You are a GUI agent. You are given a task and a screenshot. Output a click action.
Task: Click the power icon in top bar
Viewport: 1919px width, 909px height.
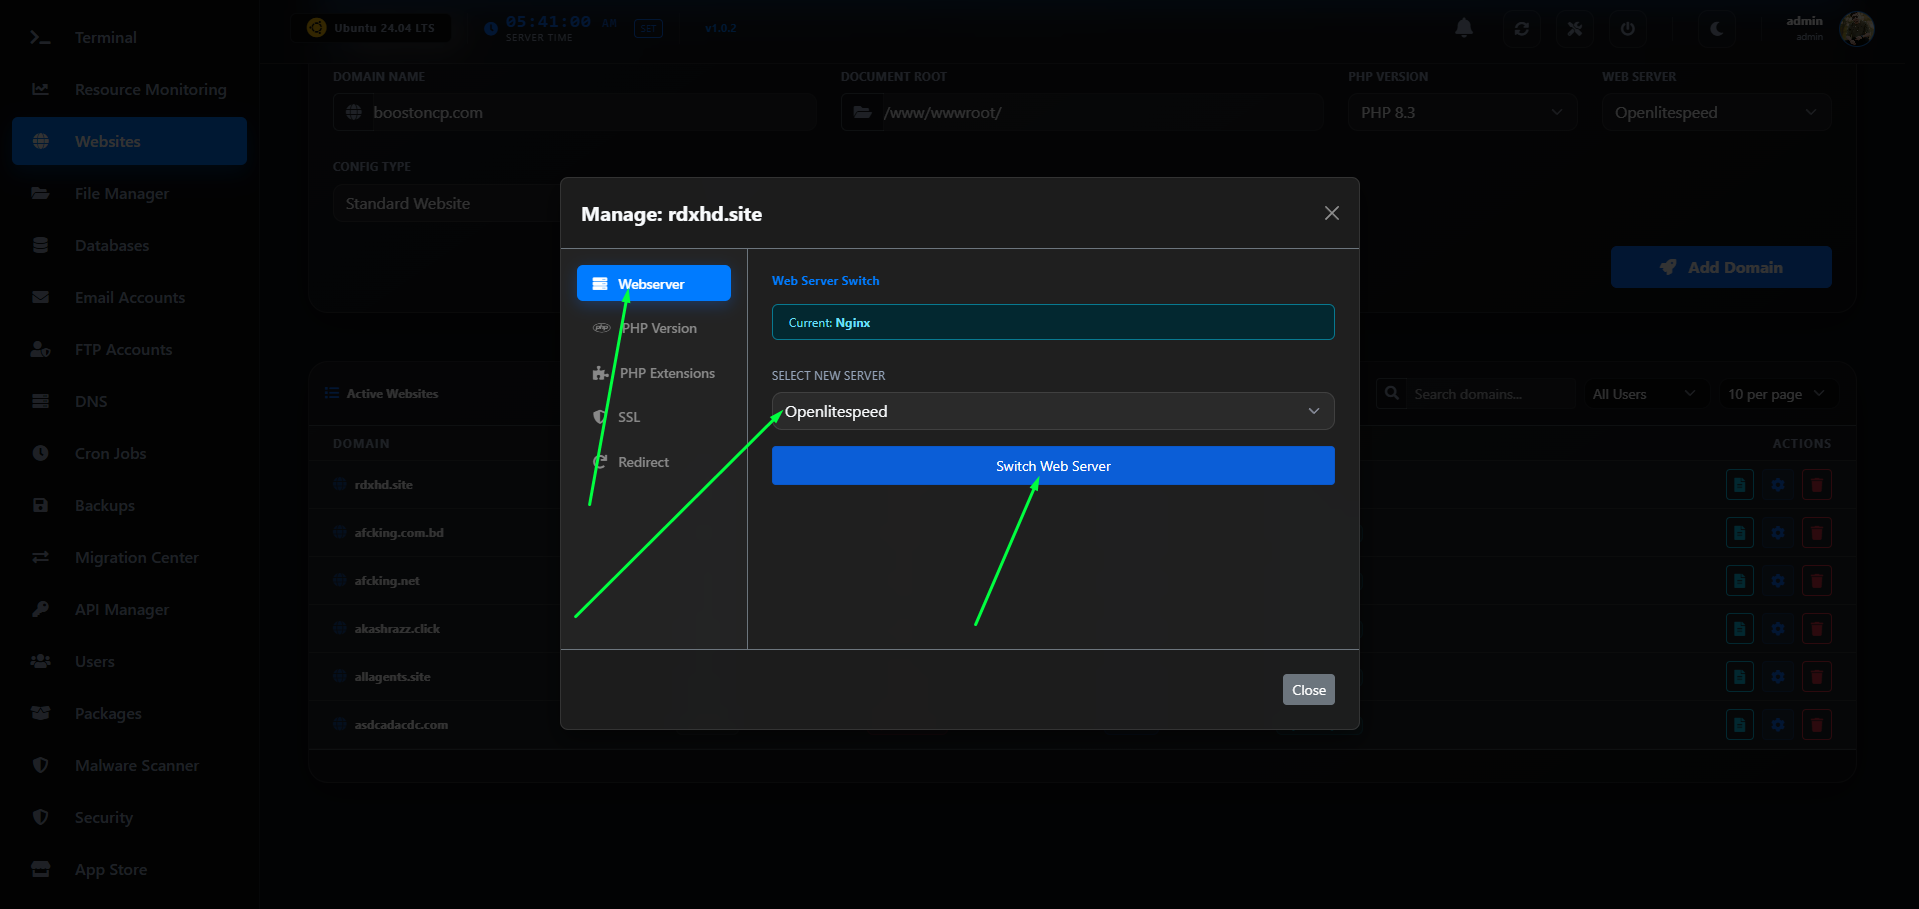[1627, 29]
